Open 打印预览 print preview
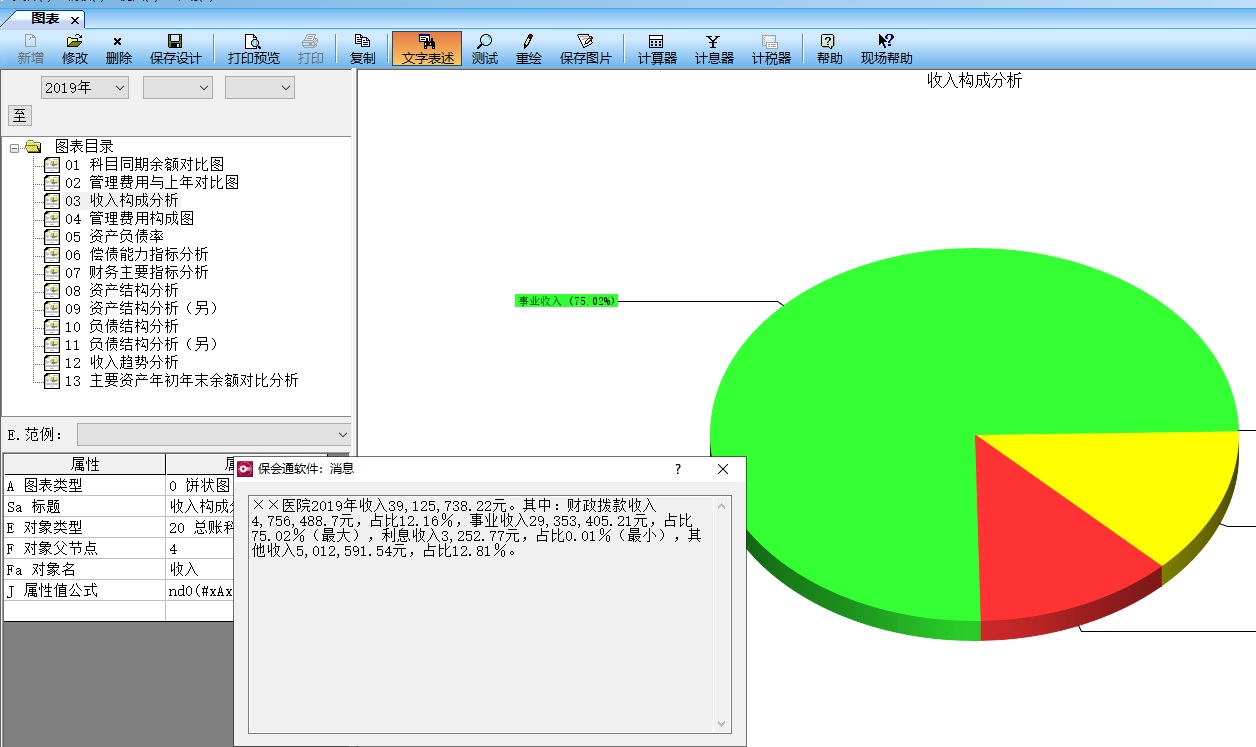The image size is (1256, 747). click(x=253, y=48)
